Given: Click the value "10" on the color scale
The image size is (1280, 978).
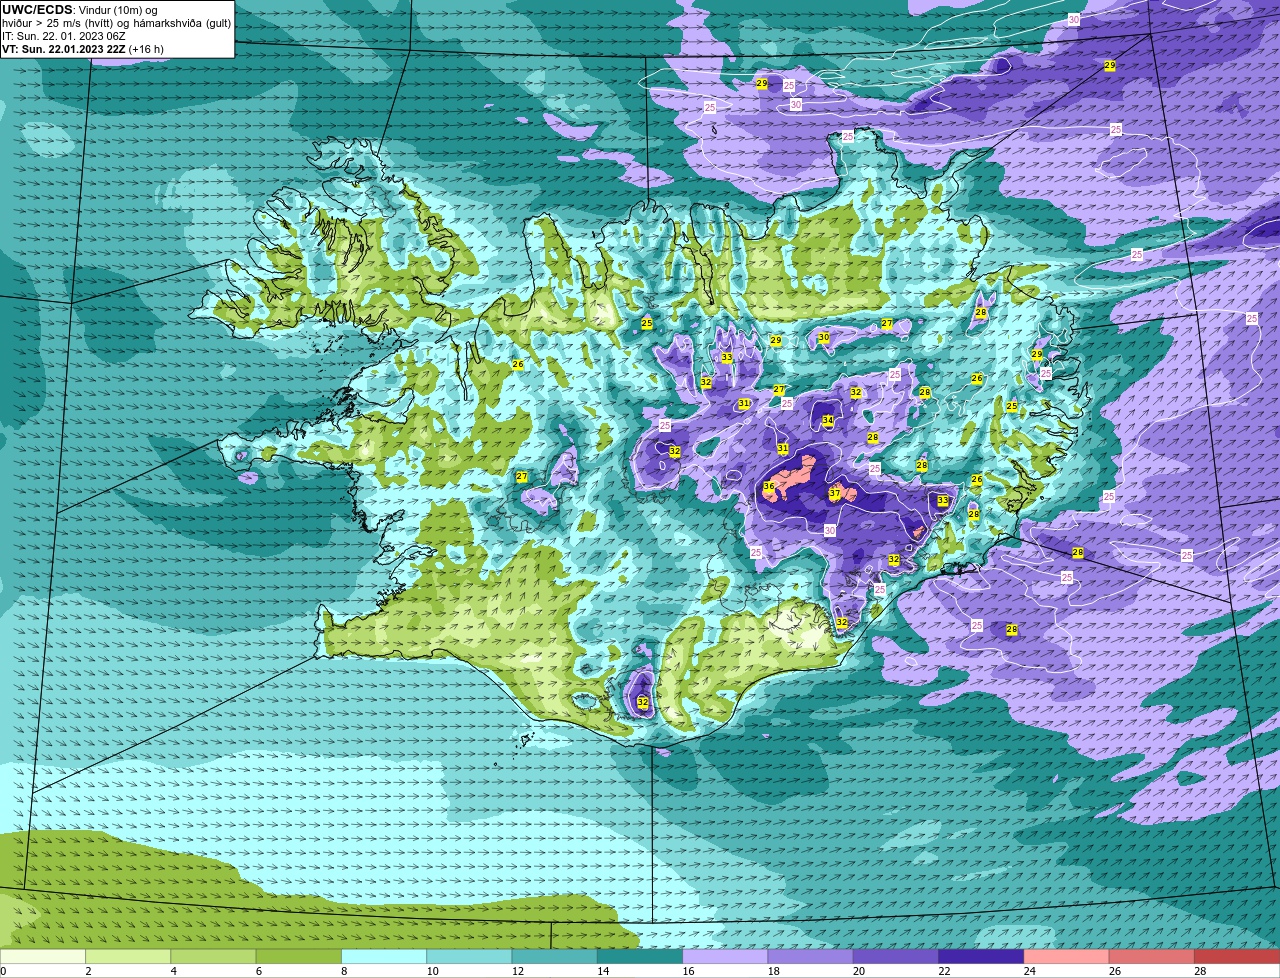Looking at the screenshot, I should [432, 971].
